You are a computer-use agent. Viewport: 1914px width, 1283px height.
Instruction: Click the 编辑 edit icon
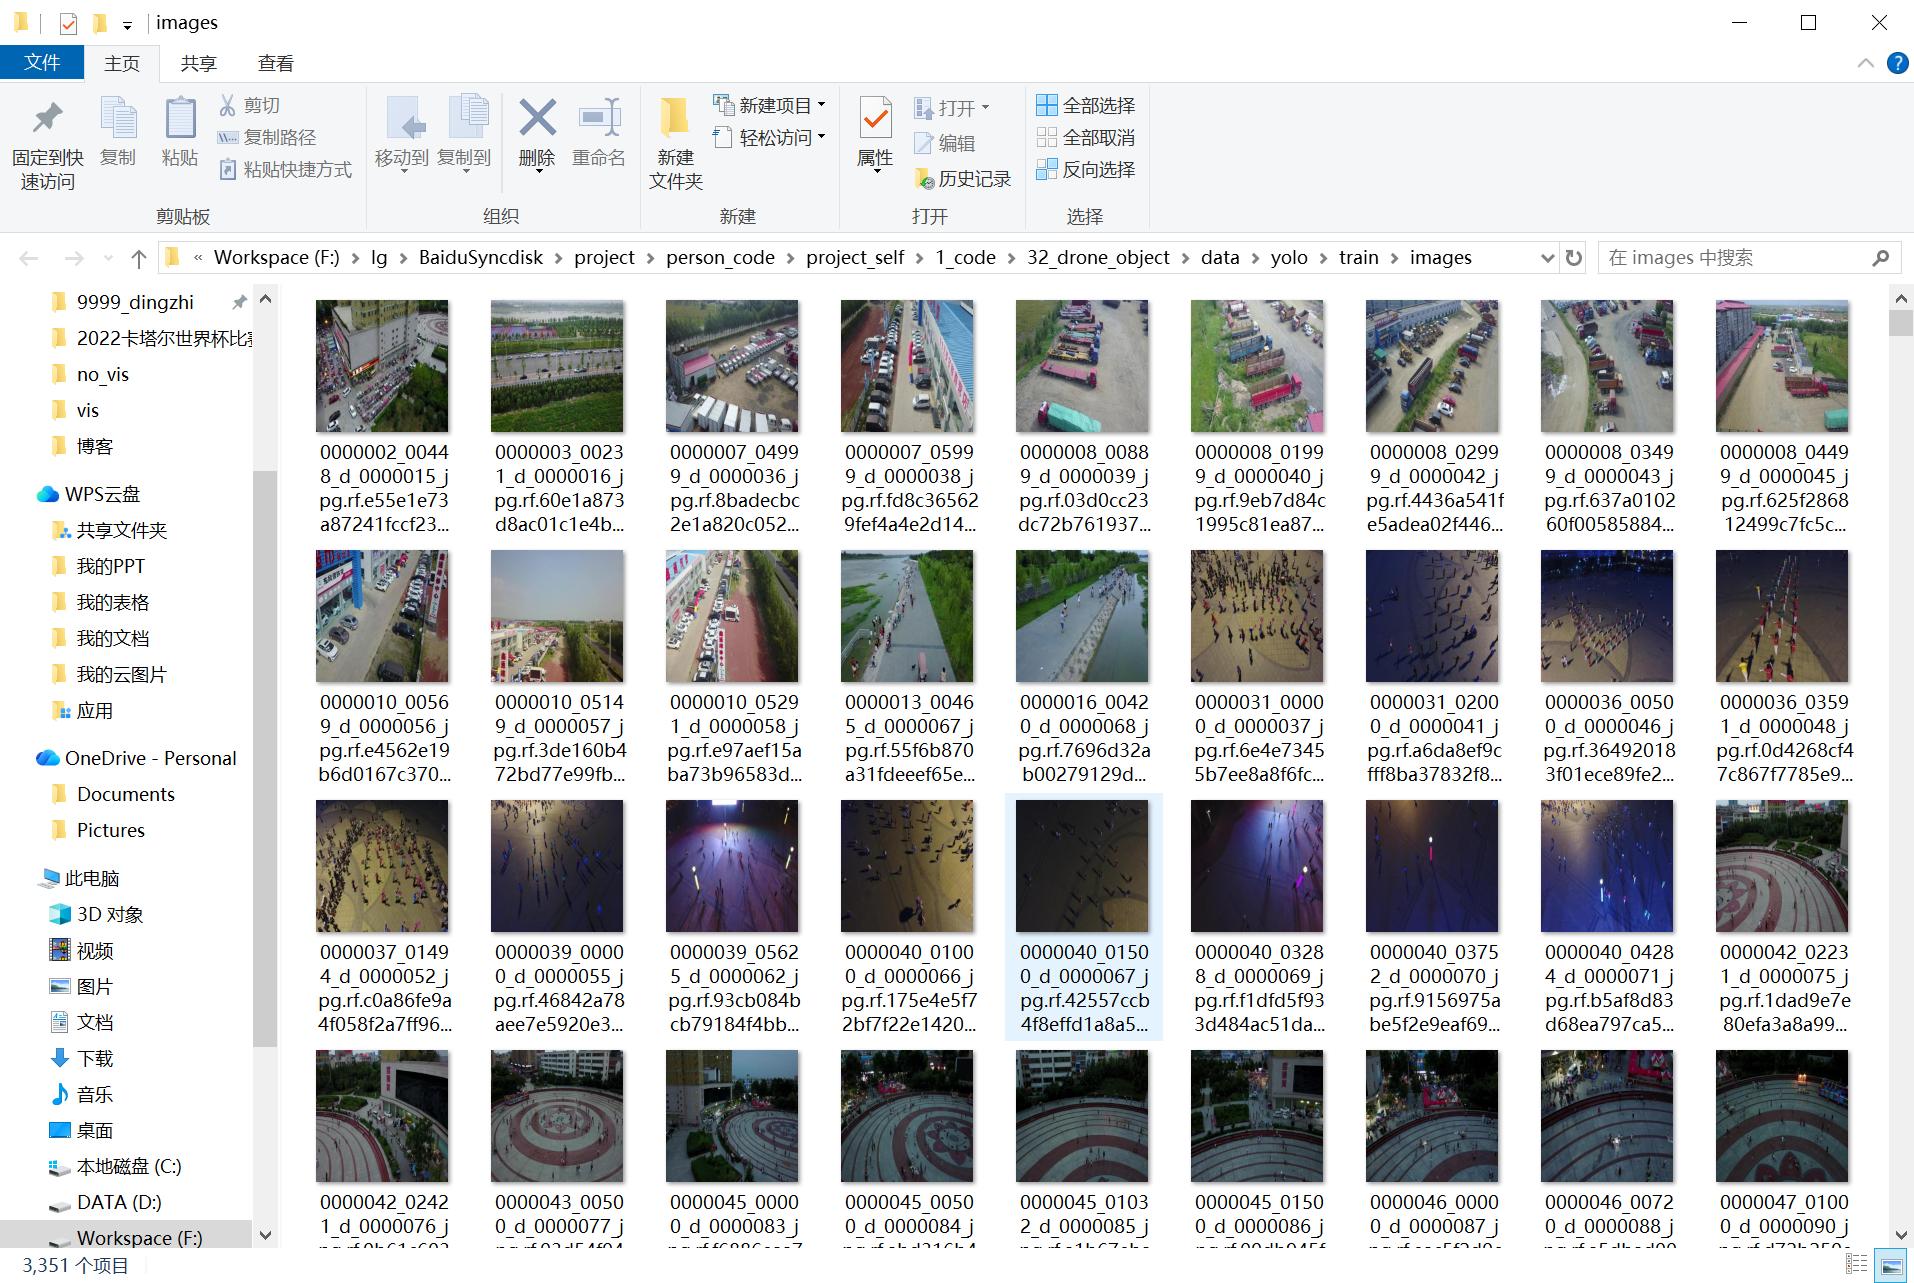923,143
